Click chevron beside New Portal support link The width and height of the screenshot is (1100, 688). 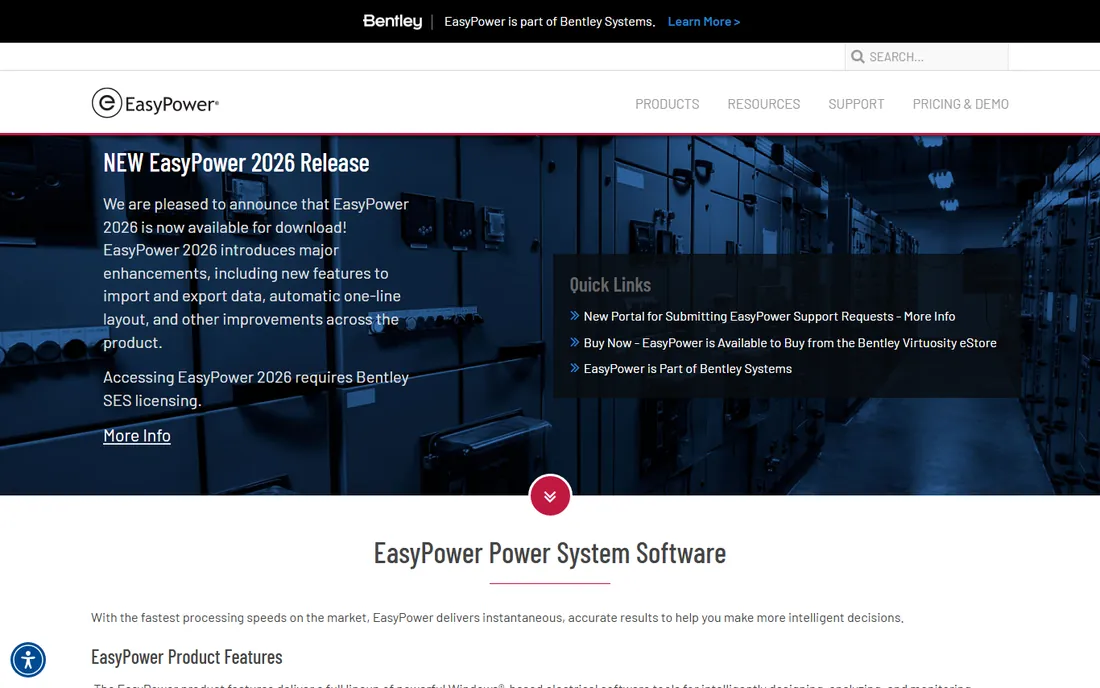tap(575, 316)
